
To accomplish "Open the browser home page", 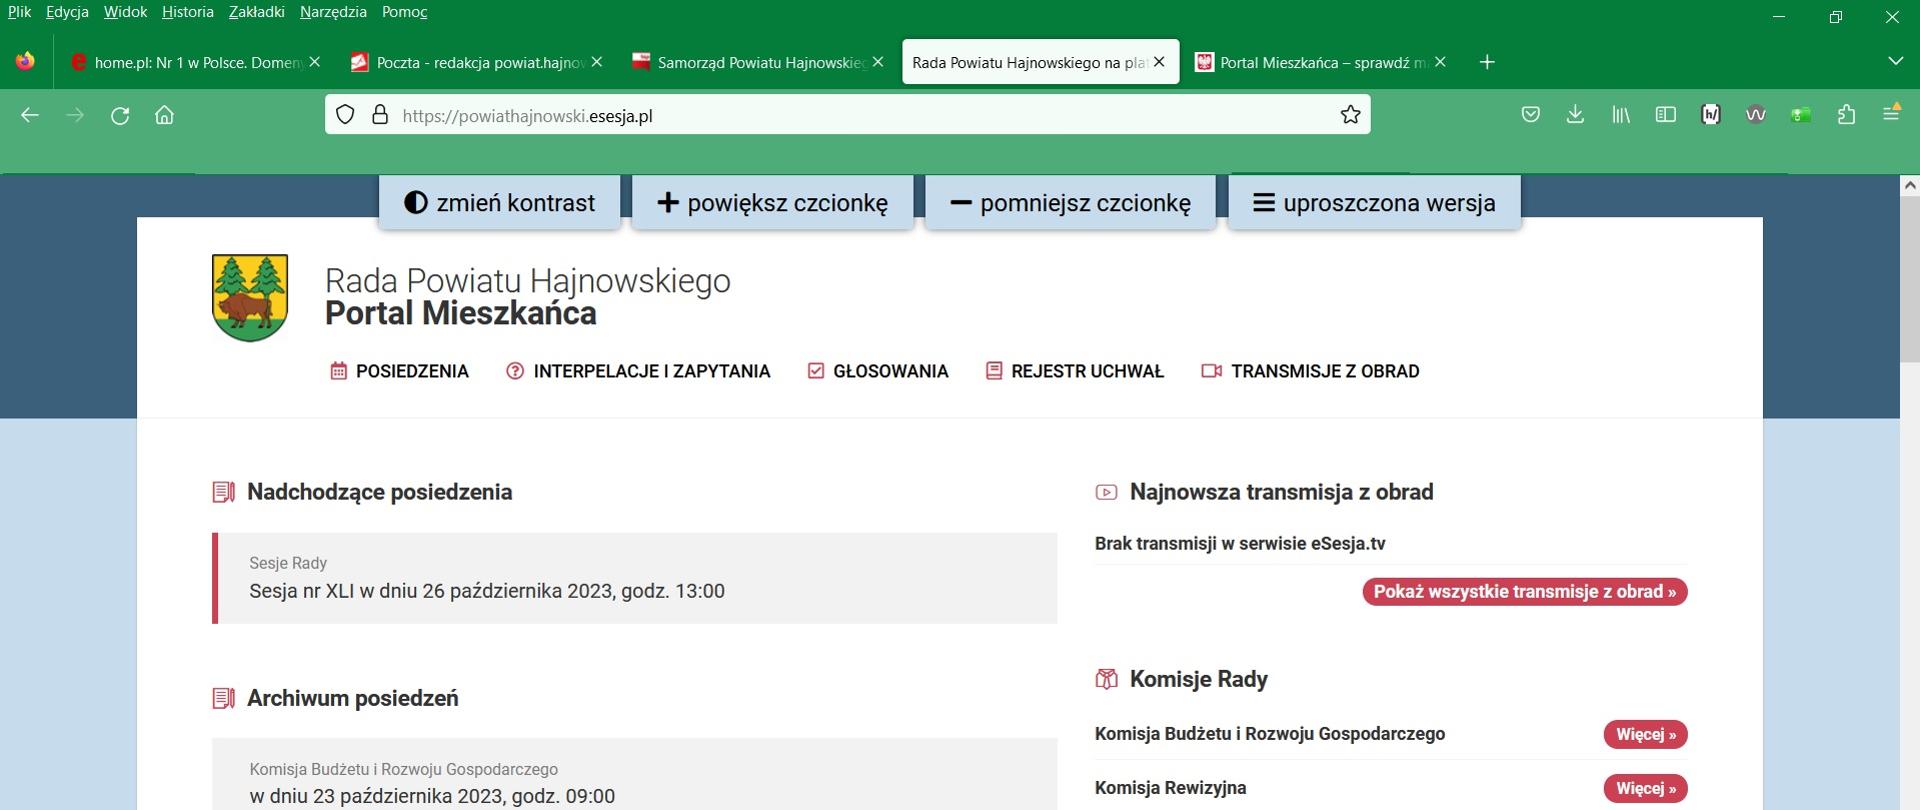I will tap(165, 115).
